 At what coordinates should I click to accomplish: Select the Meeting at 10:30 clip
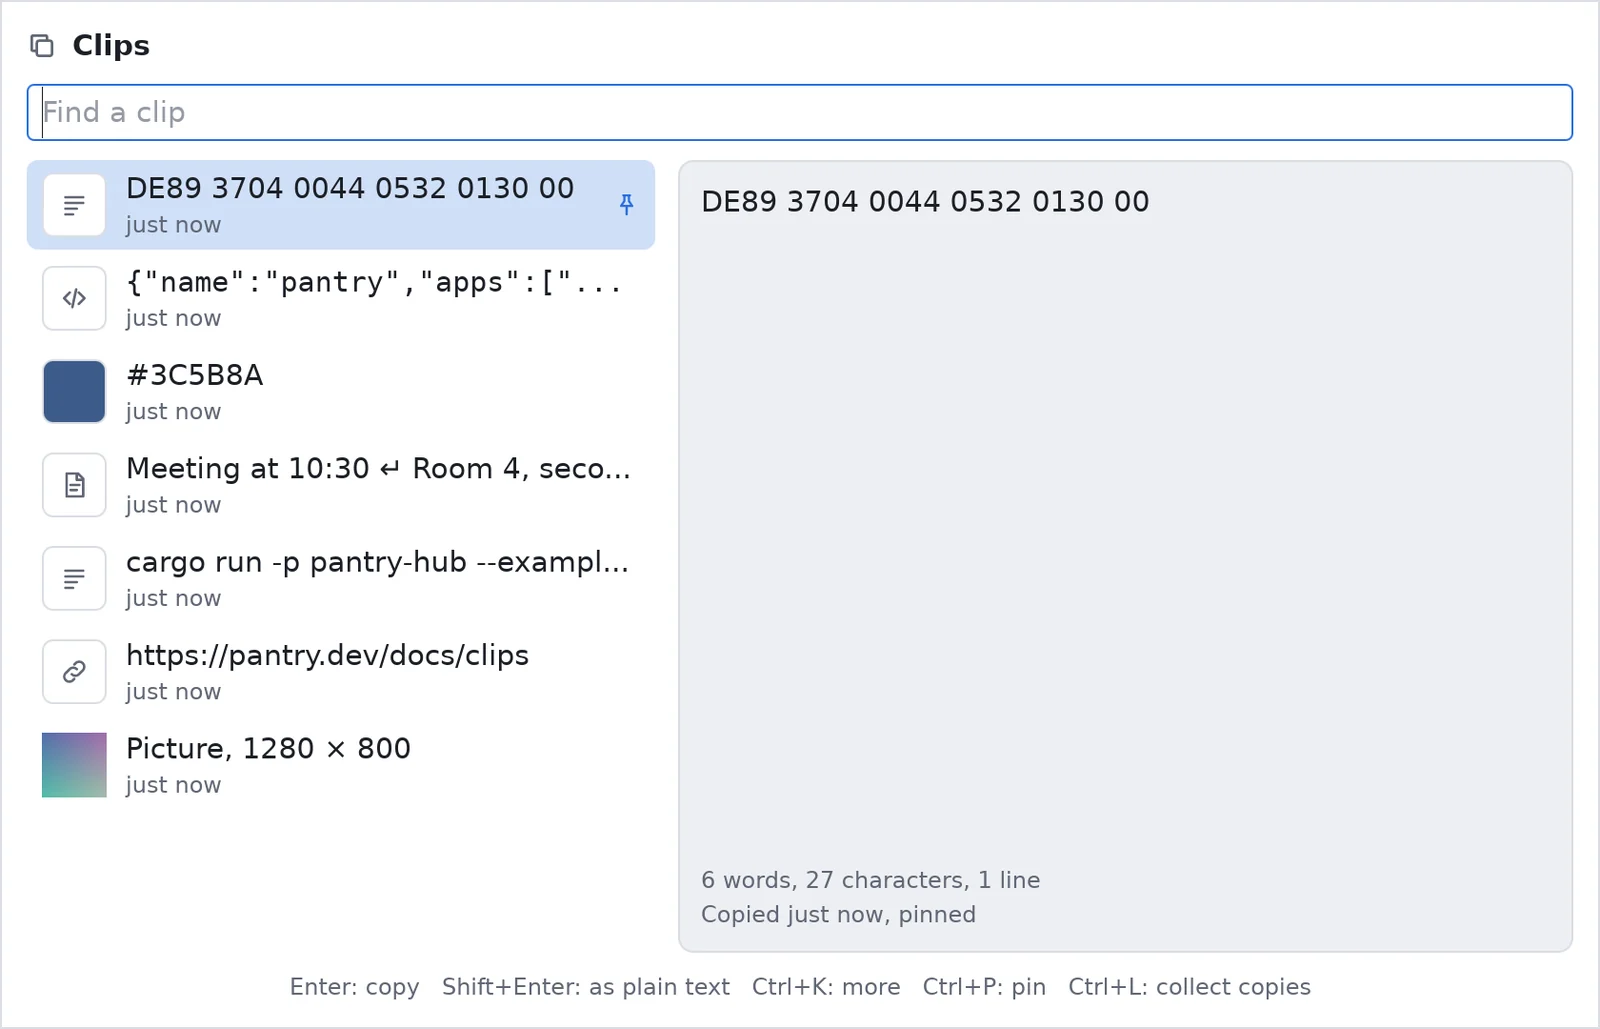click(341, 485)
